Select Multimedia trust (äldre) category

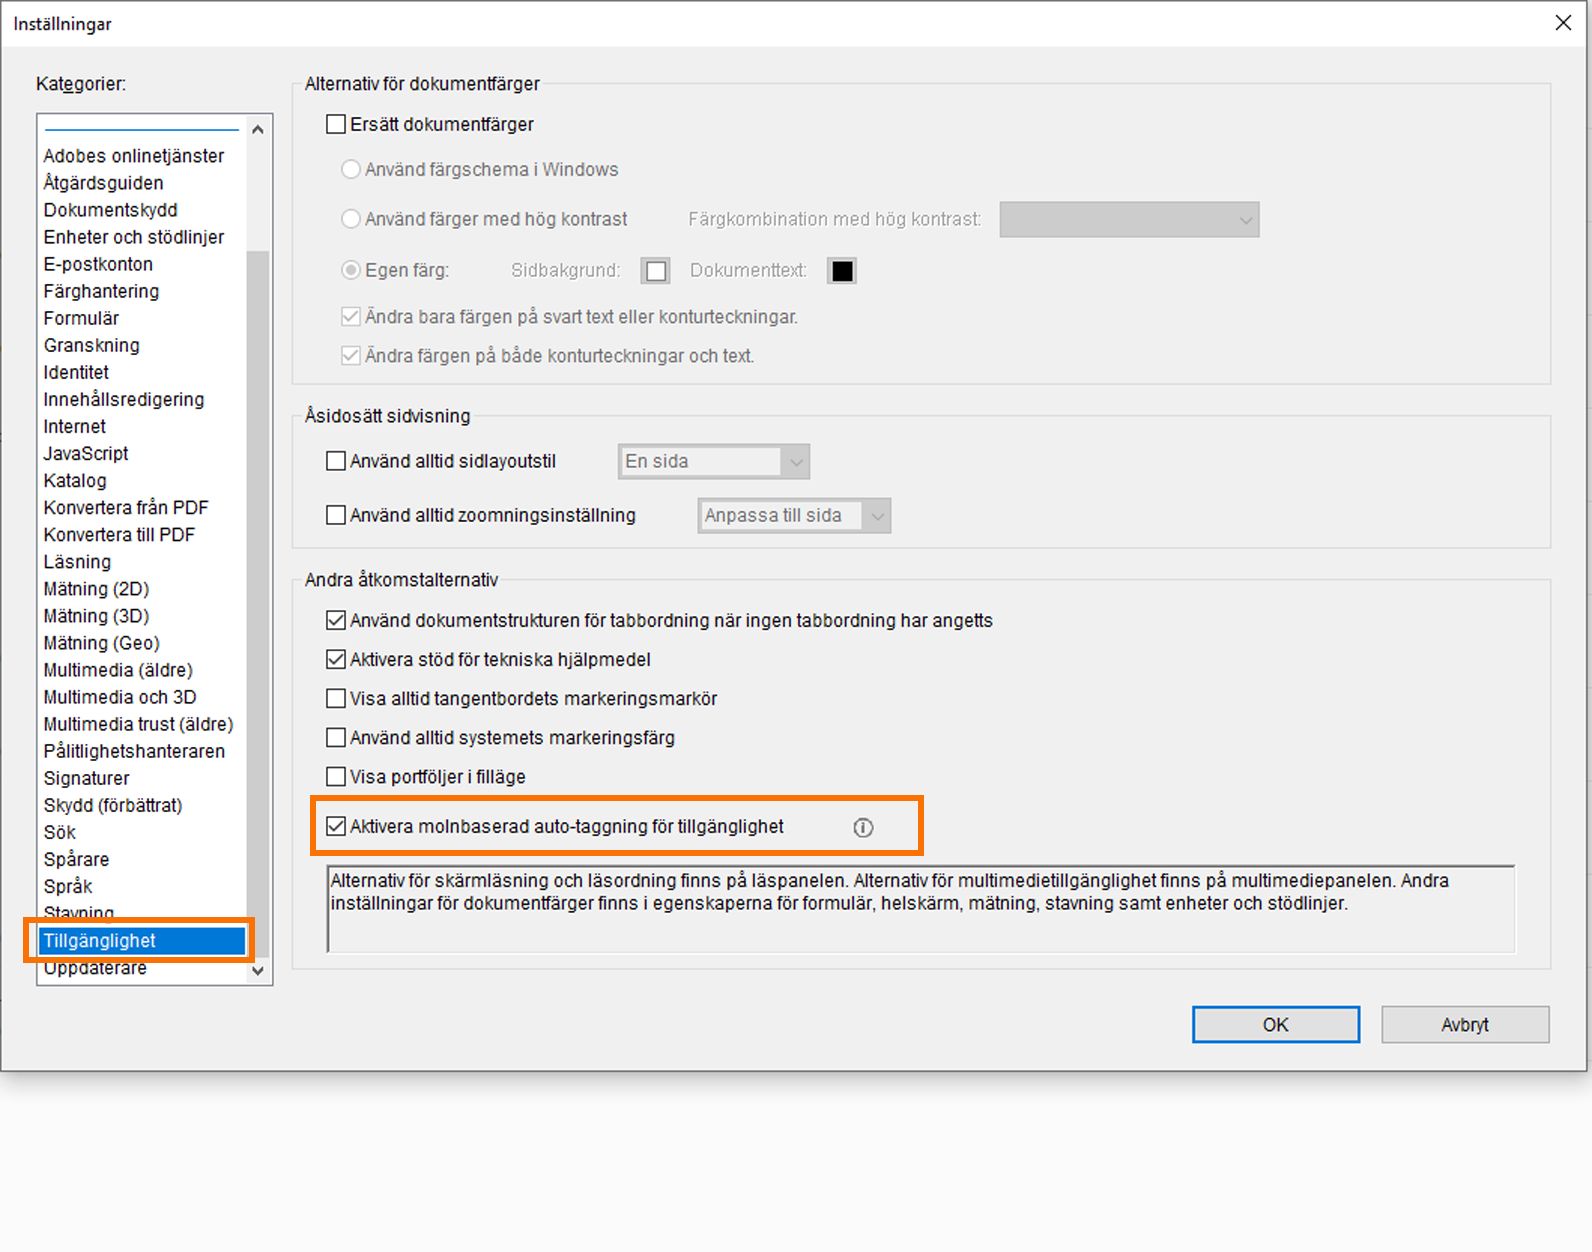point(138,724)
